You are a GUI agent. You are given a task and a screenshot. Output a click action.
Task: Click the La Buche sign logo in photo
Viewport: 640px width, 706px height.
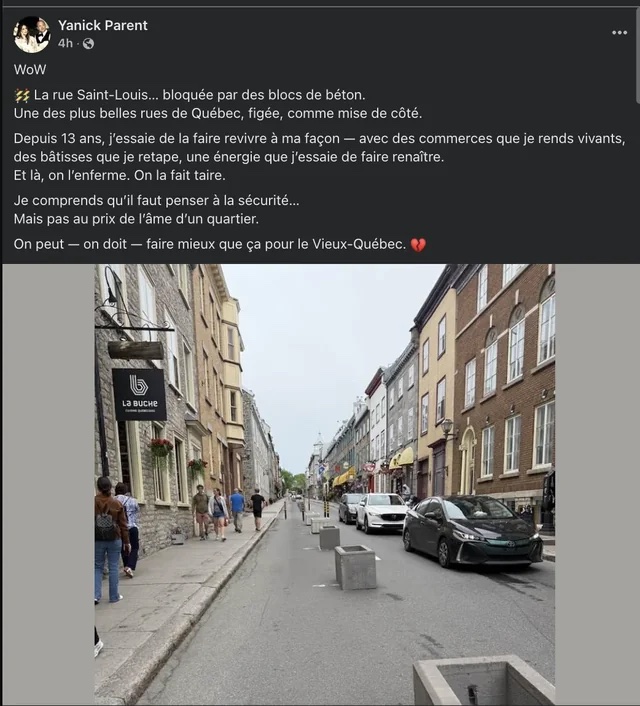pos(139,395)
